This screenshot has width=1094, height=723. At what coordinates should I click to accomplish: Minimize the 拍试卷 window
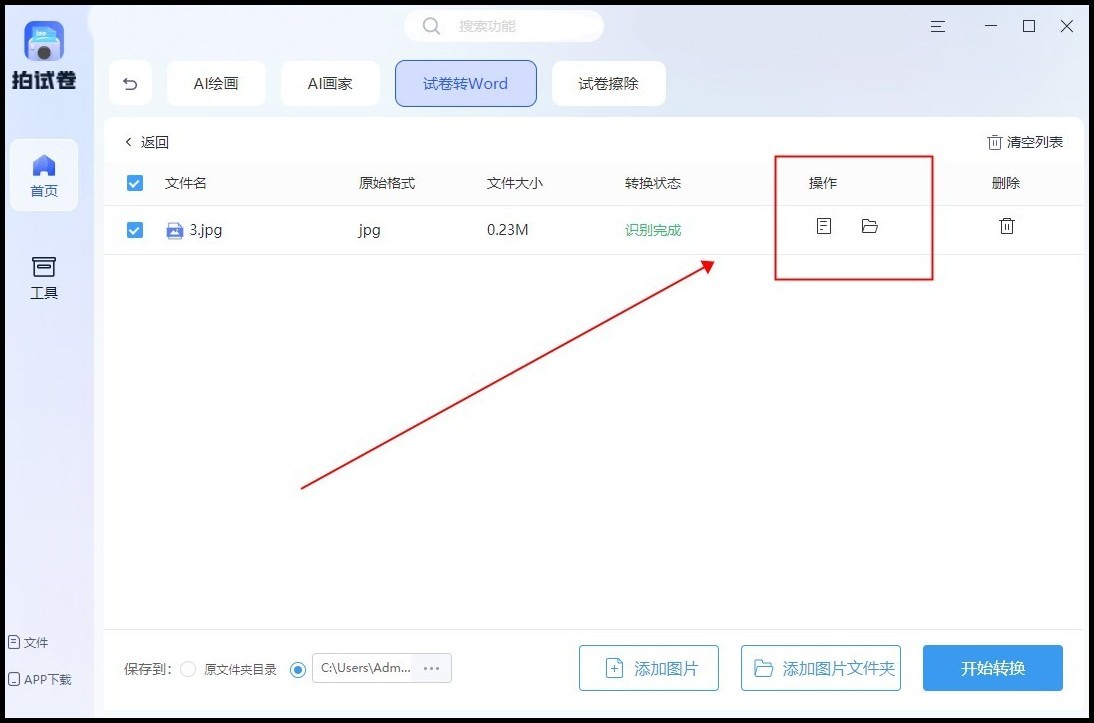pyautogui.click(x=991, y=27)
